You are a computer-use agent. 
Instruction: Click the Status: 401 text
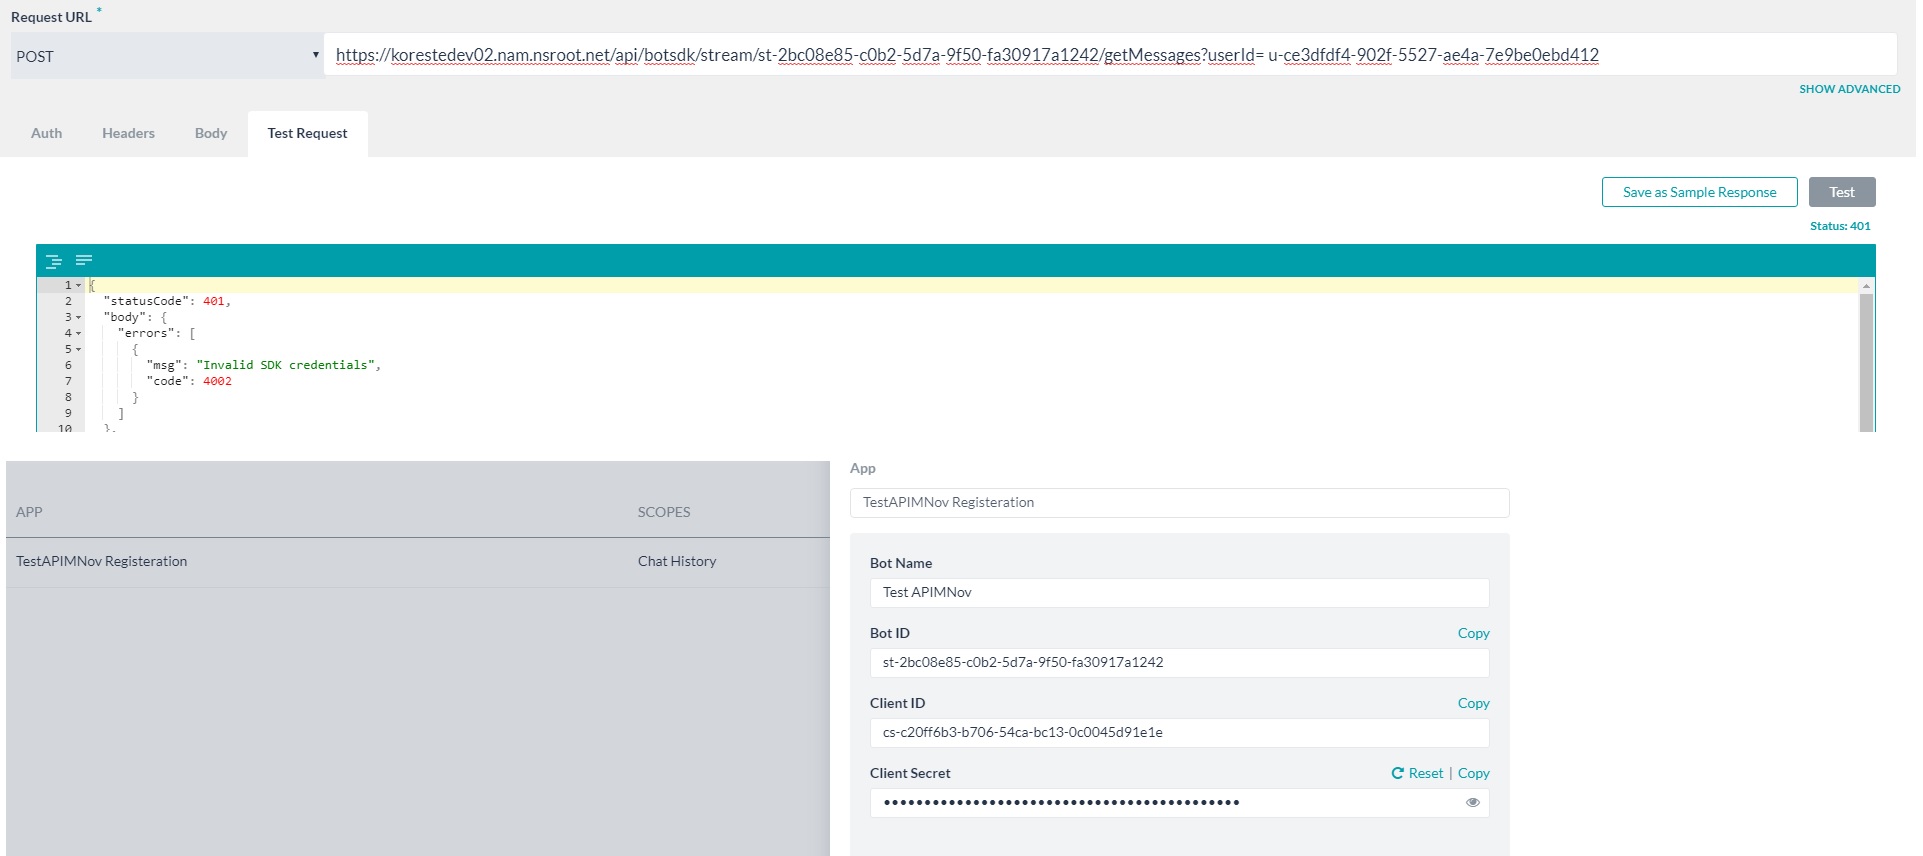click(1839, 226)
